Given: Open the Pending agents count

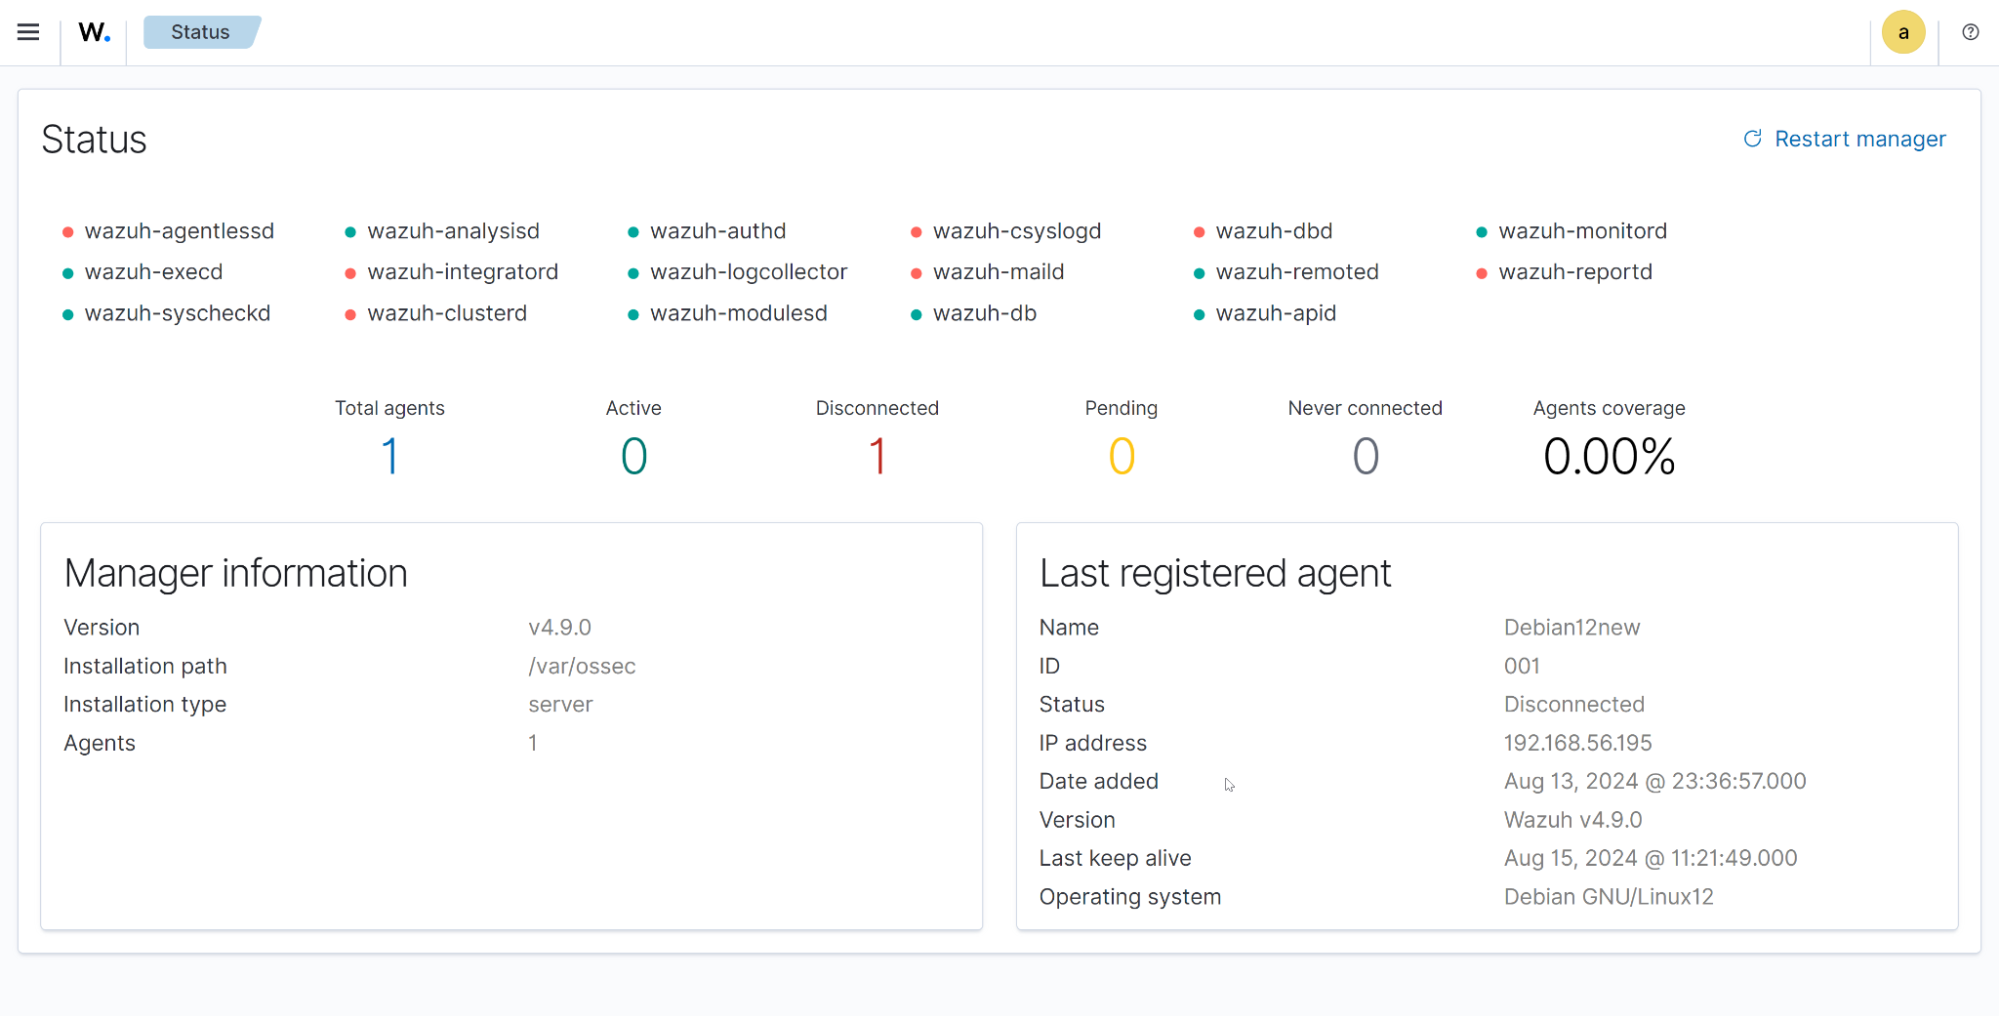Looking at the screenshot, I should pyautogui.click(x=1121, y=457).
